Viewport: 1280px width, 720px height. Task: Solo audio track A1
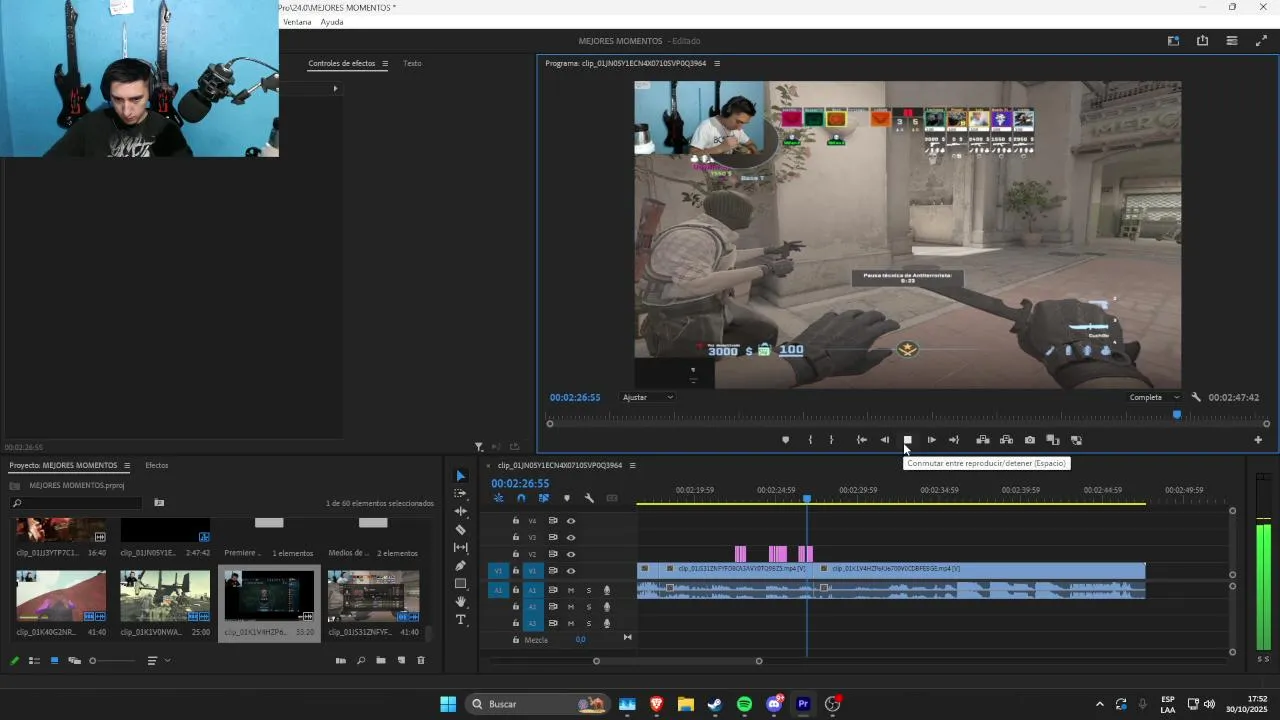coord(588,590)
